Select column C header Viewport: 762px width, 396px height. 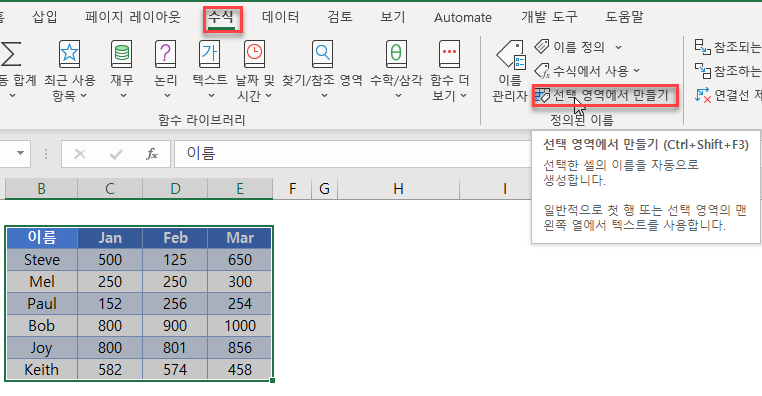(110, 189)
